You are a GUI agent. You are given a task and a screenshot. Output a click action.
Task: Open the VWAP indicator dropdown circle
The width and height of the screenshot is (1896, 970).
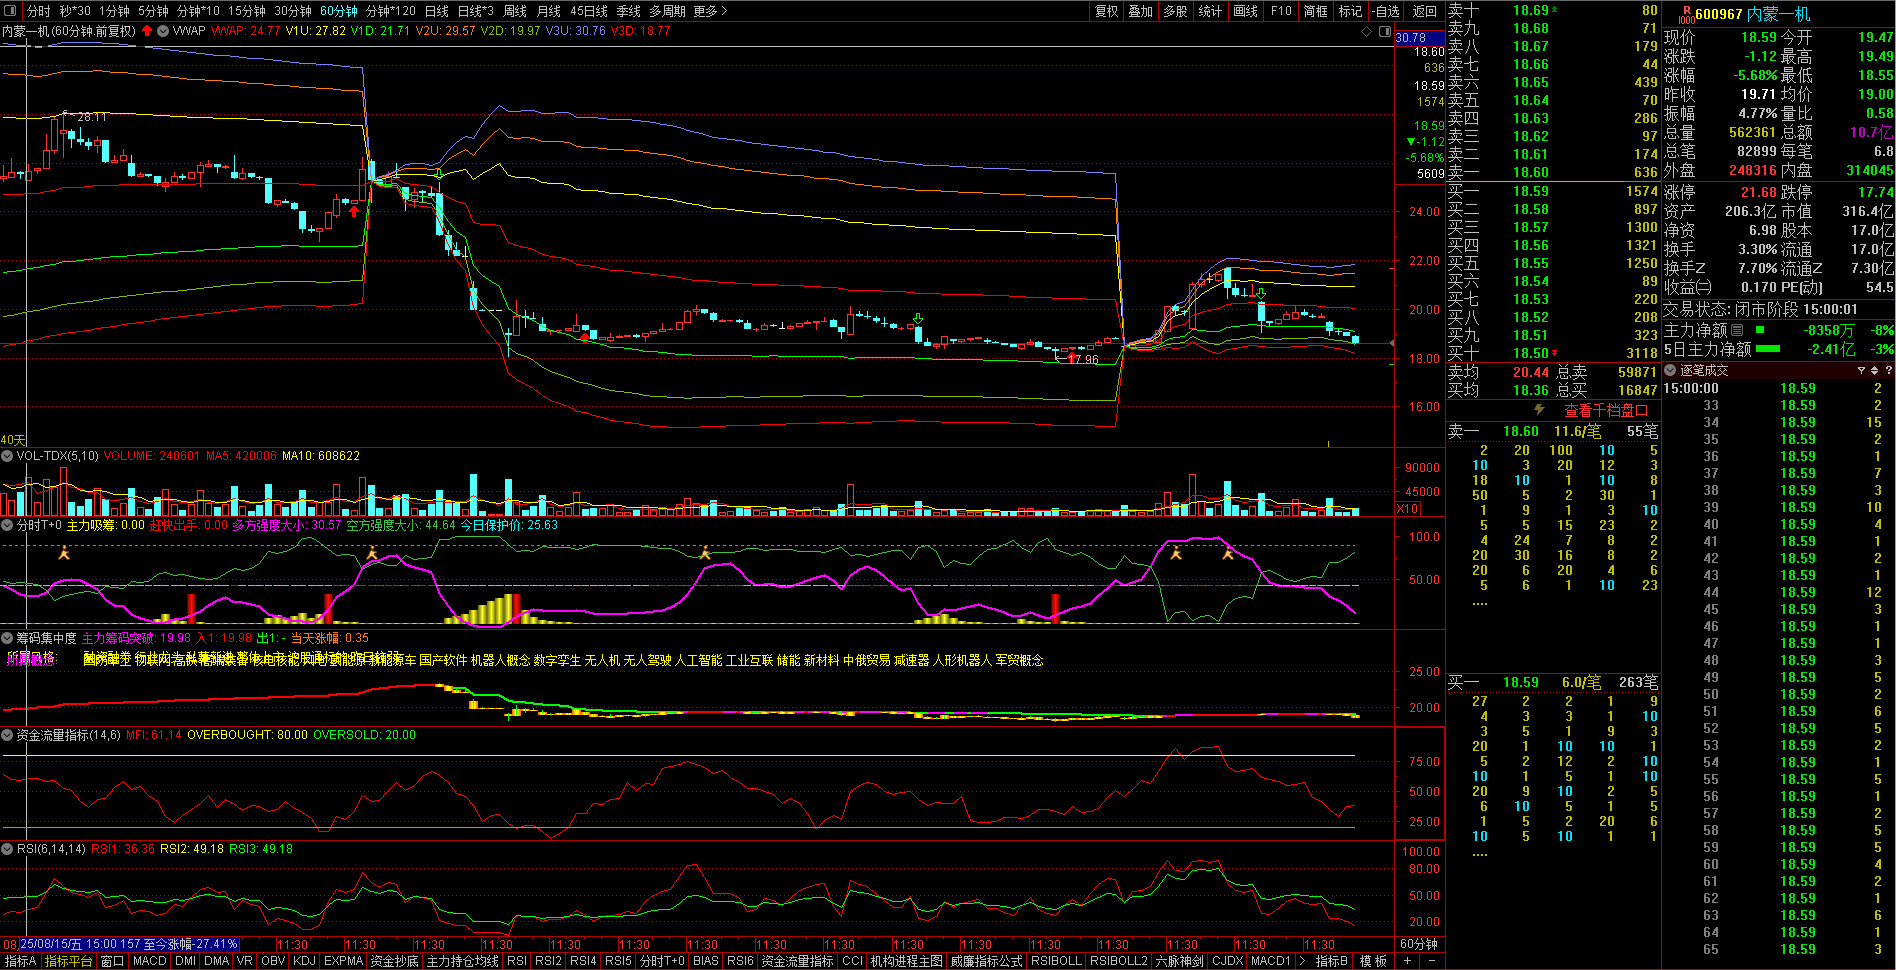tap(163, 31)
